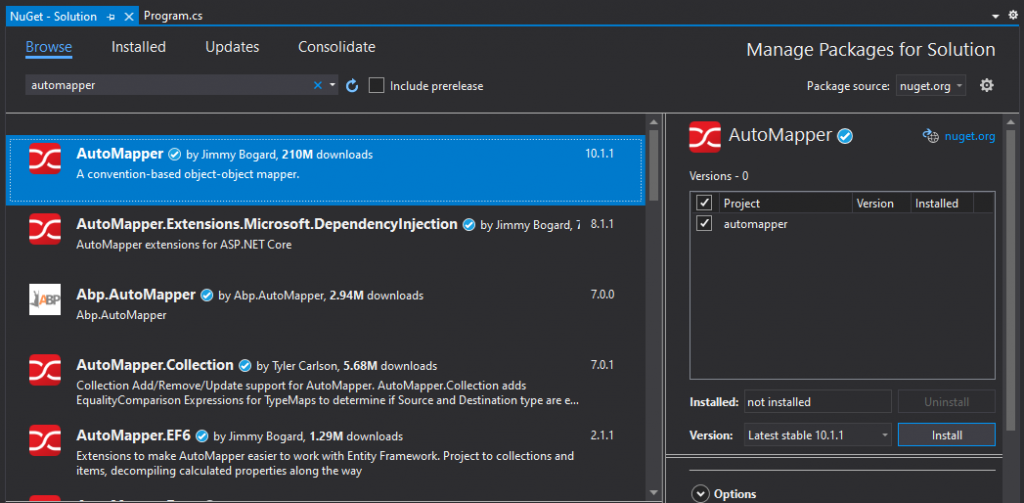The height and width of the screenshot is (503, 1024).
Task: Open the Package source nuget.org dropdown
Action: coord(931,86)
